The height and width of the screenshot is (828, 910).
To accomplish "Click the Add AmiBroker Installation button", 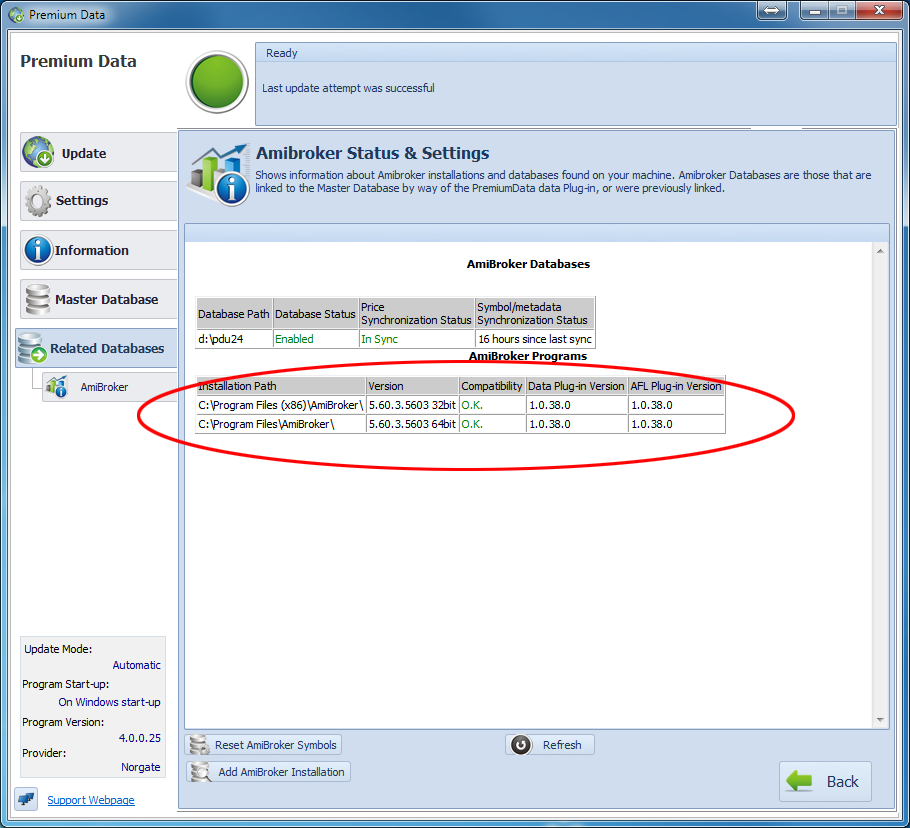I will [x=268, y=772].
